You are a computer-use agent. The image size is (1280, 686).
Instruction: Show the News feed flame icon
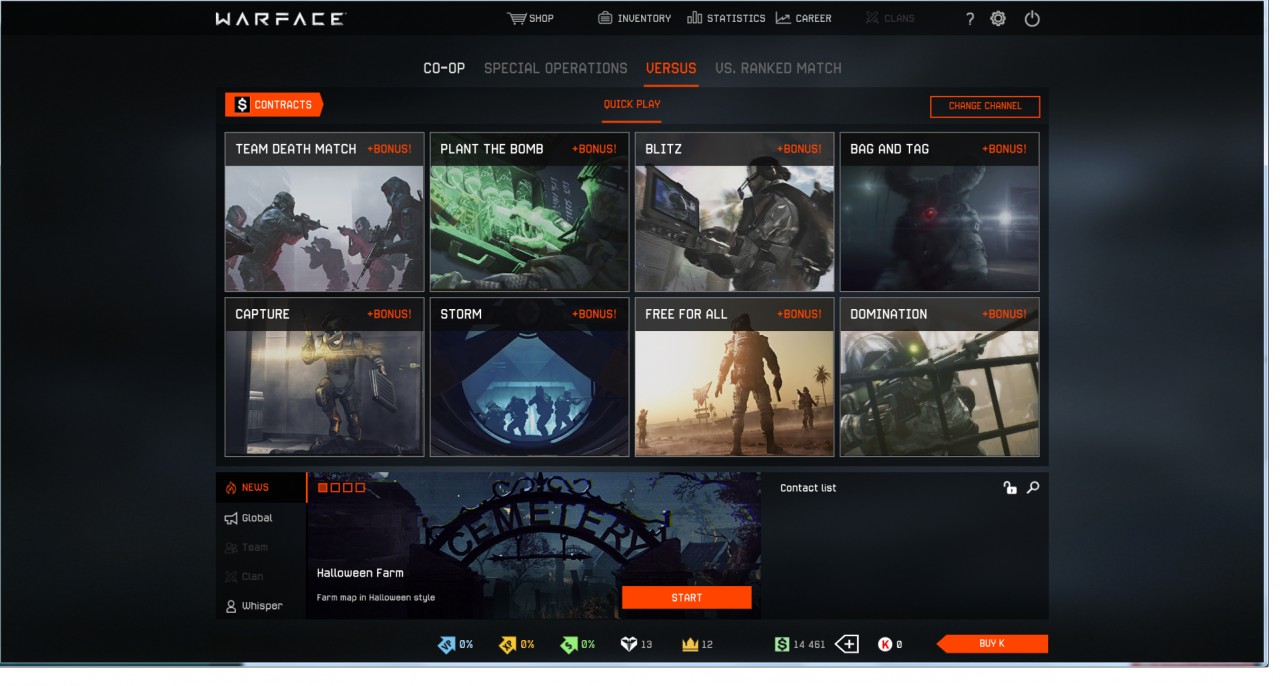pyautogui.click(x=231, y=488)
